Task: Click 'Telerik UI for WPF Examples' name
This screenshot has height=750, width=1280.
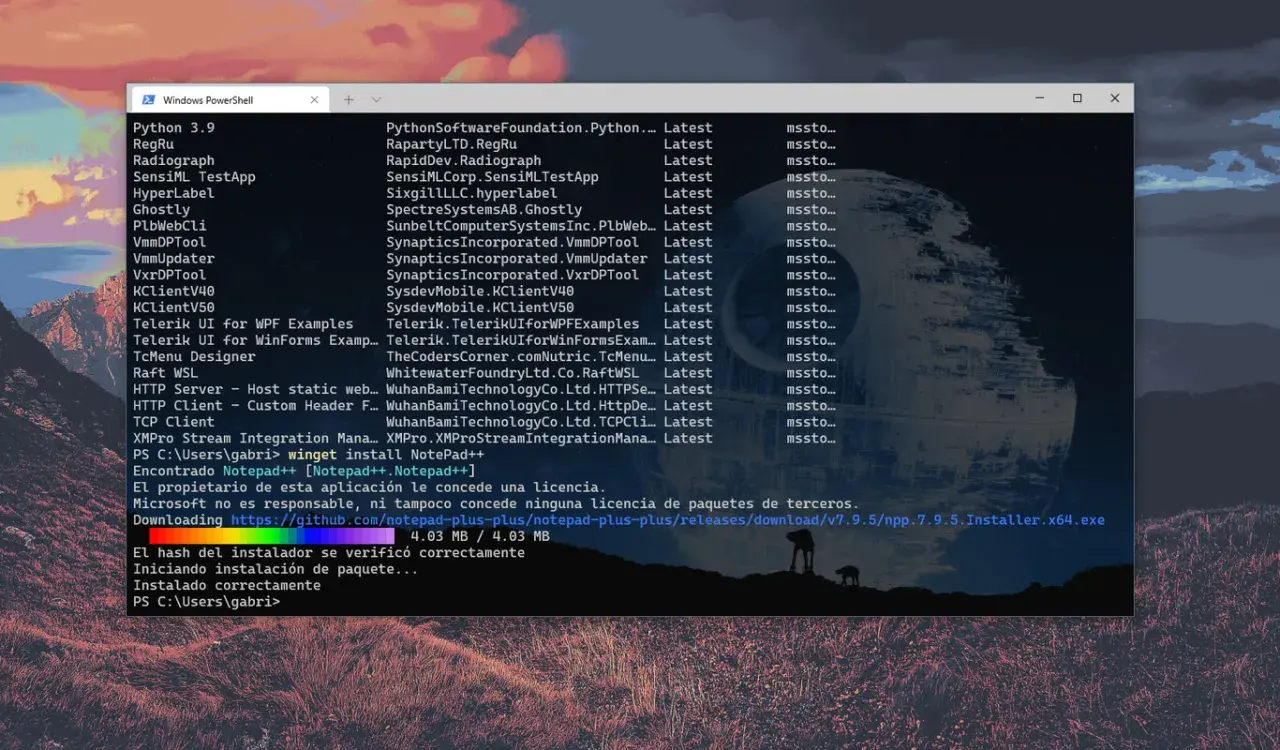Action: click(243, 324)
